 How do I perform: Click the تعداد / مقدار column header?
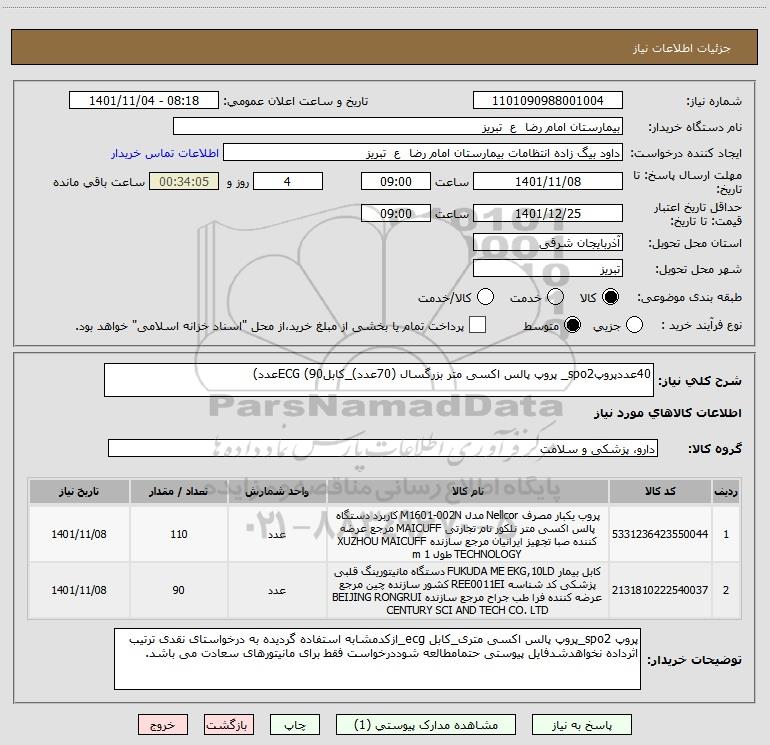pos(179,491)
